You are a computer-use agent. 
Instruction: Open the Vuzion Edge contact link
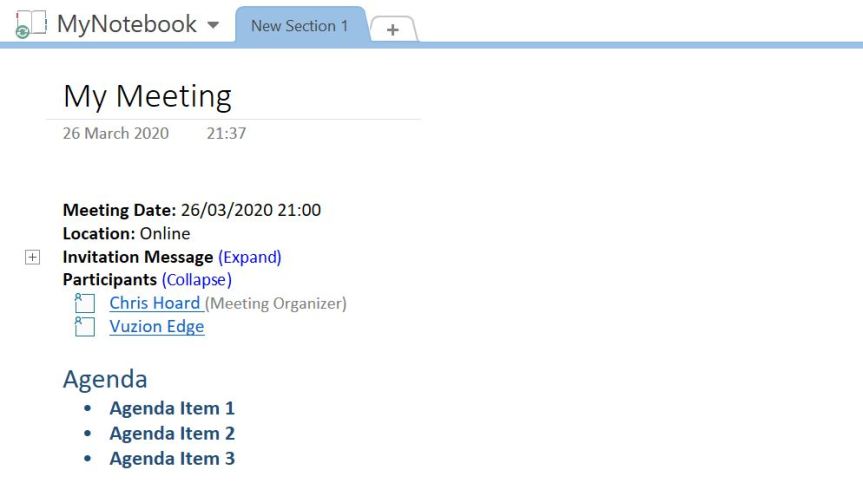point(156,327)
